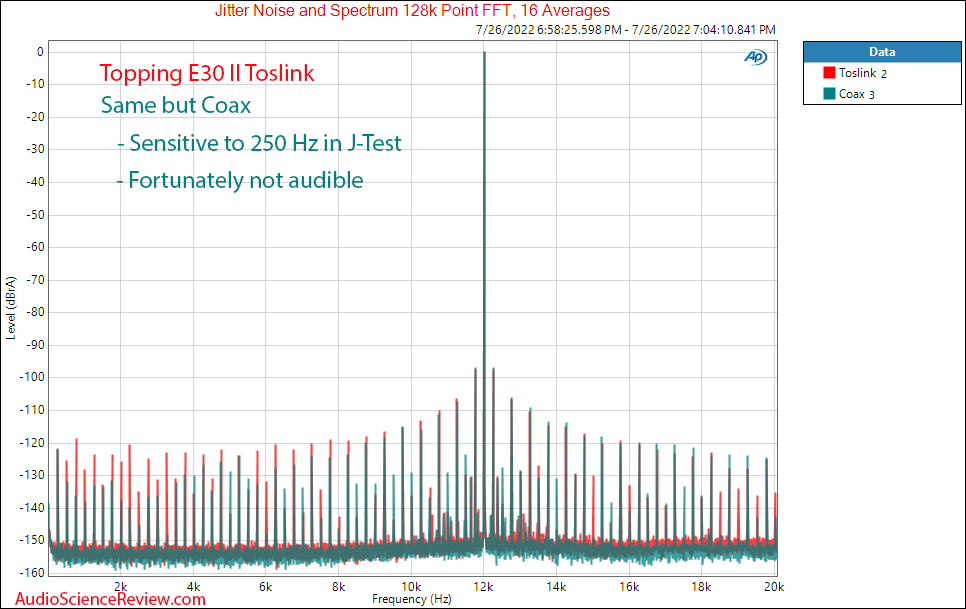Click the 6k frequency axis tick
The height and width of the screenshot is (609, 966).
(x=266, y=587)
